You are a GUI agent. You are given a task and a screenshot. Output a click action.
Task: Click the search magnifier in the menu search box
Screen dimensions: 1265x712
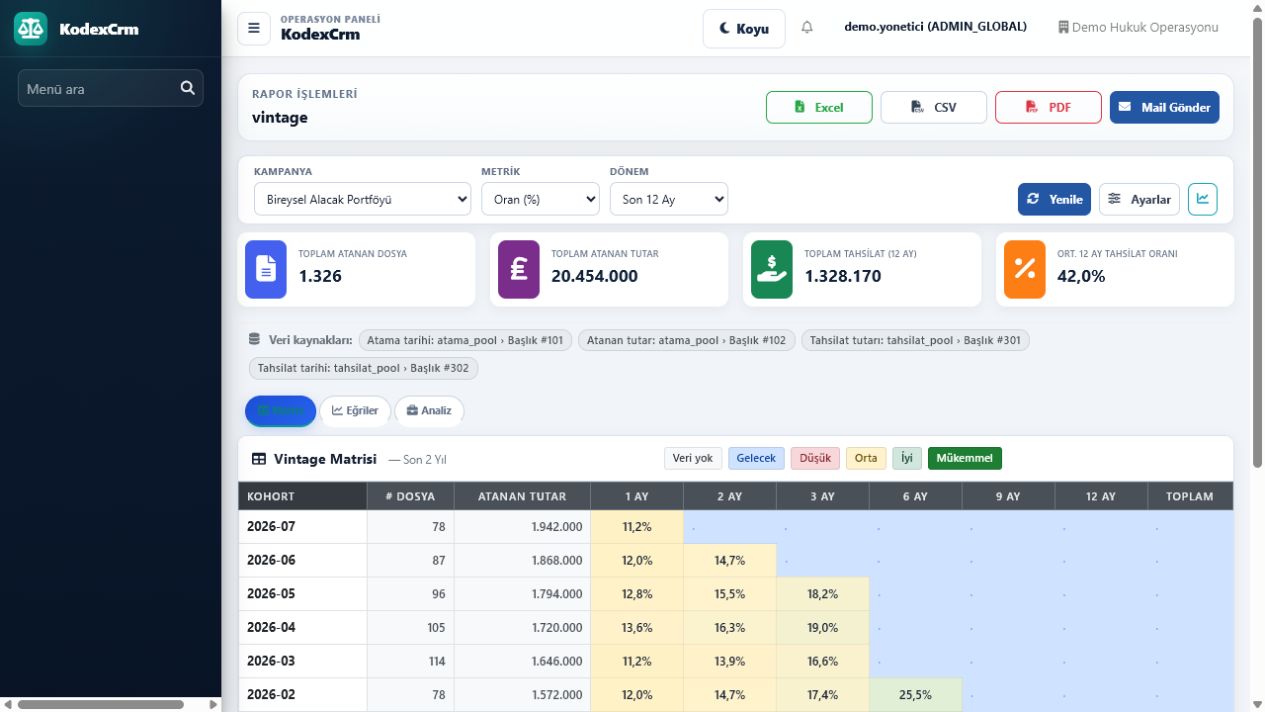[x=187, y=88]
